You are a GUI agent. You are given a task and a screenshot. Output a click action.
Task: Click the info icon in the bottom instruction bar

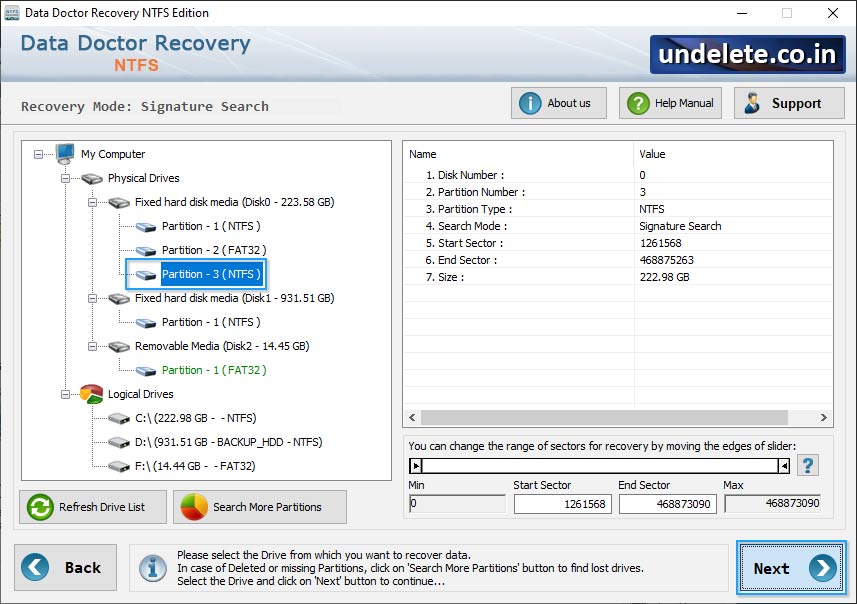[152, 568]
